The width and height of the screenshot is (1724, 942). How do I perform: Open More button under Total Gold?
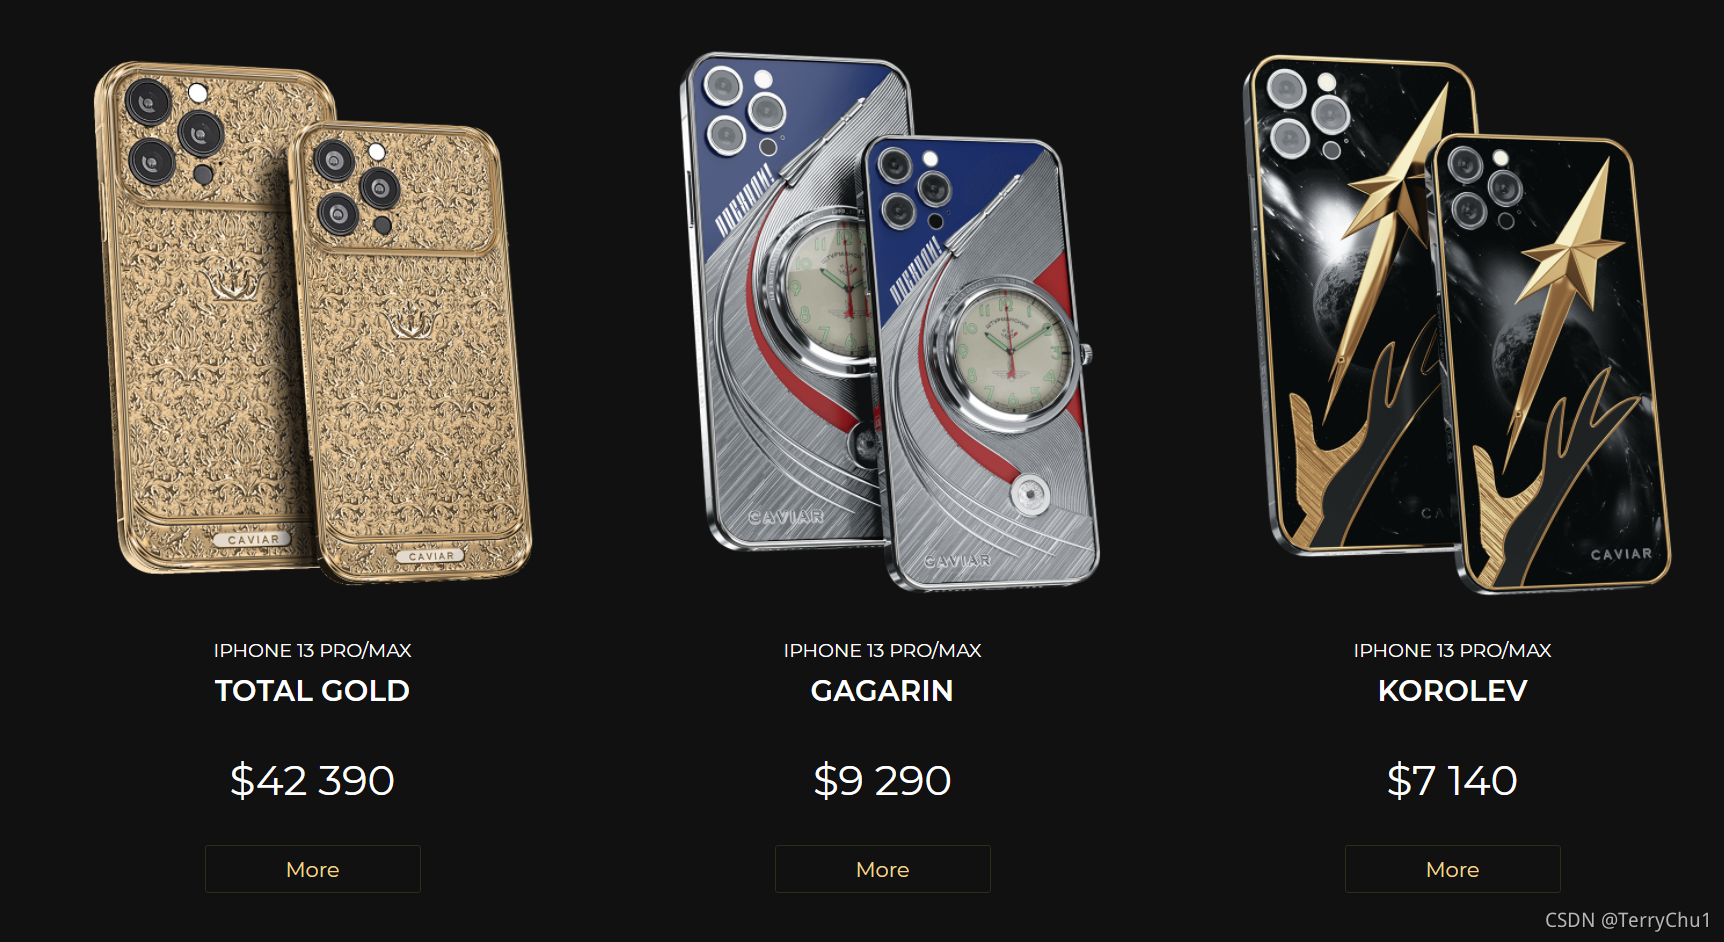coord(313,869)
